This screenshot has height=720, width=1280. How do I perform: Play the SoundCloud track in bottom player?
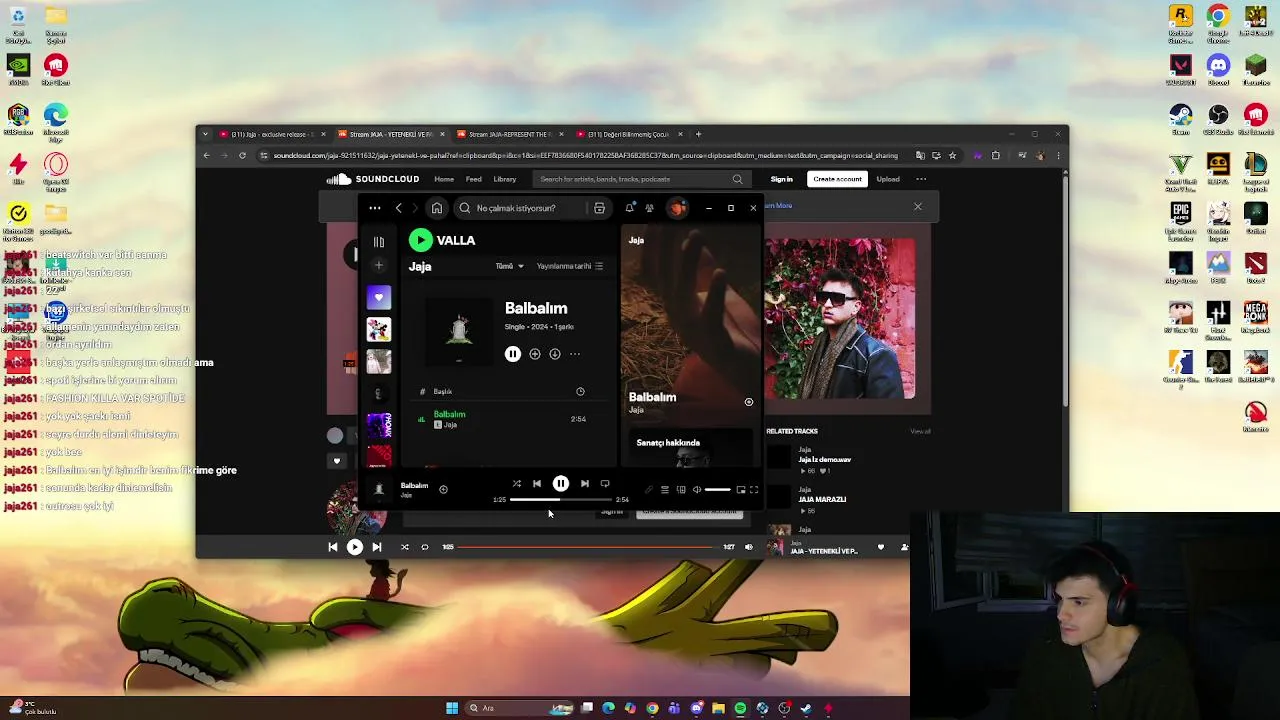[x=355, y=547]
